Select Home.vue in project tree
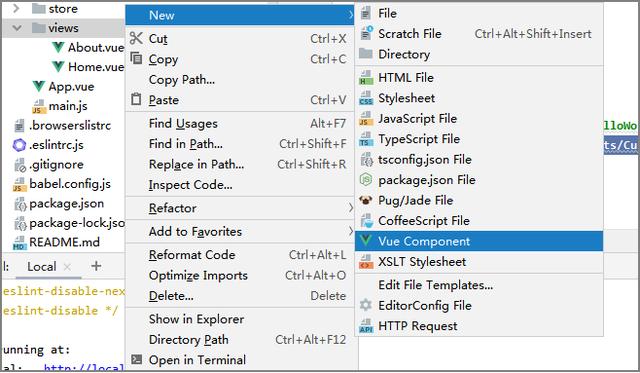640x373 pixels. tap(96, 67)
